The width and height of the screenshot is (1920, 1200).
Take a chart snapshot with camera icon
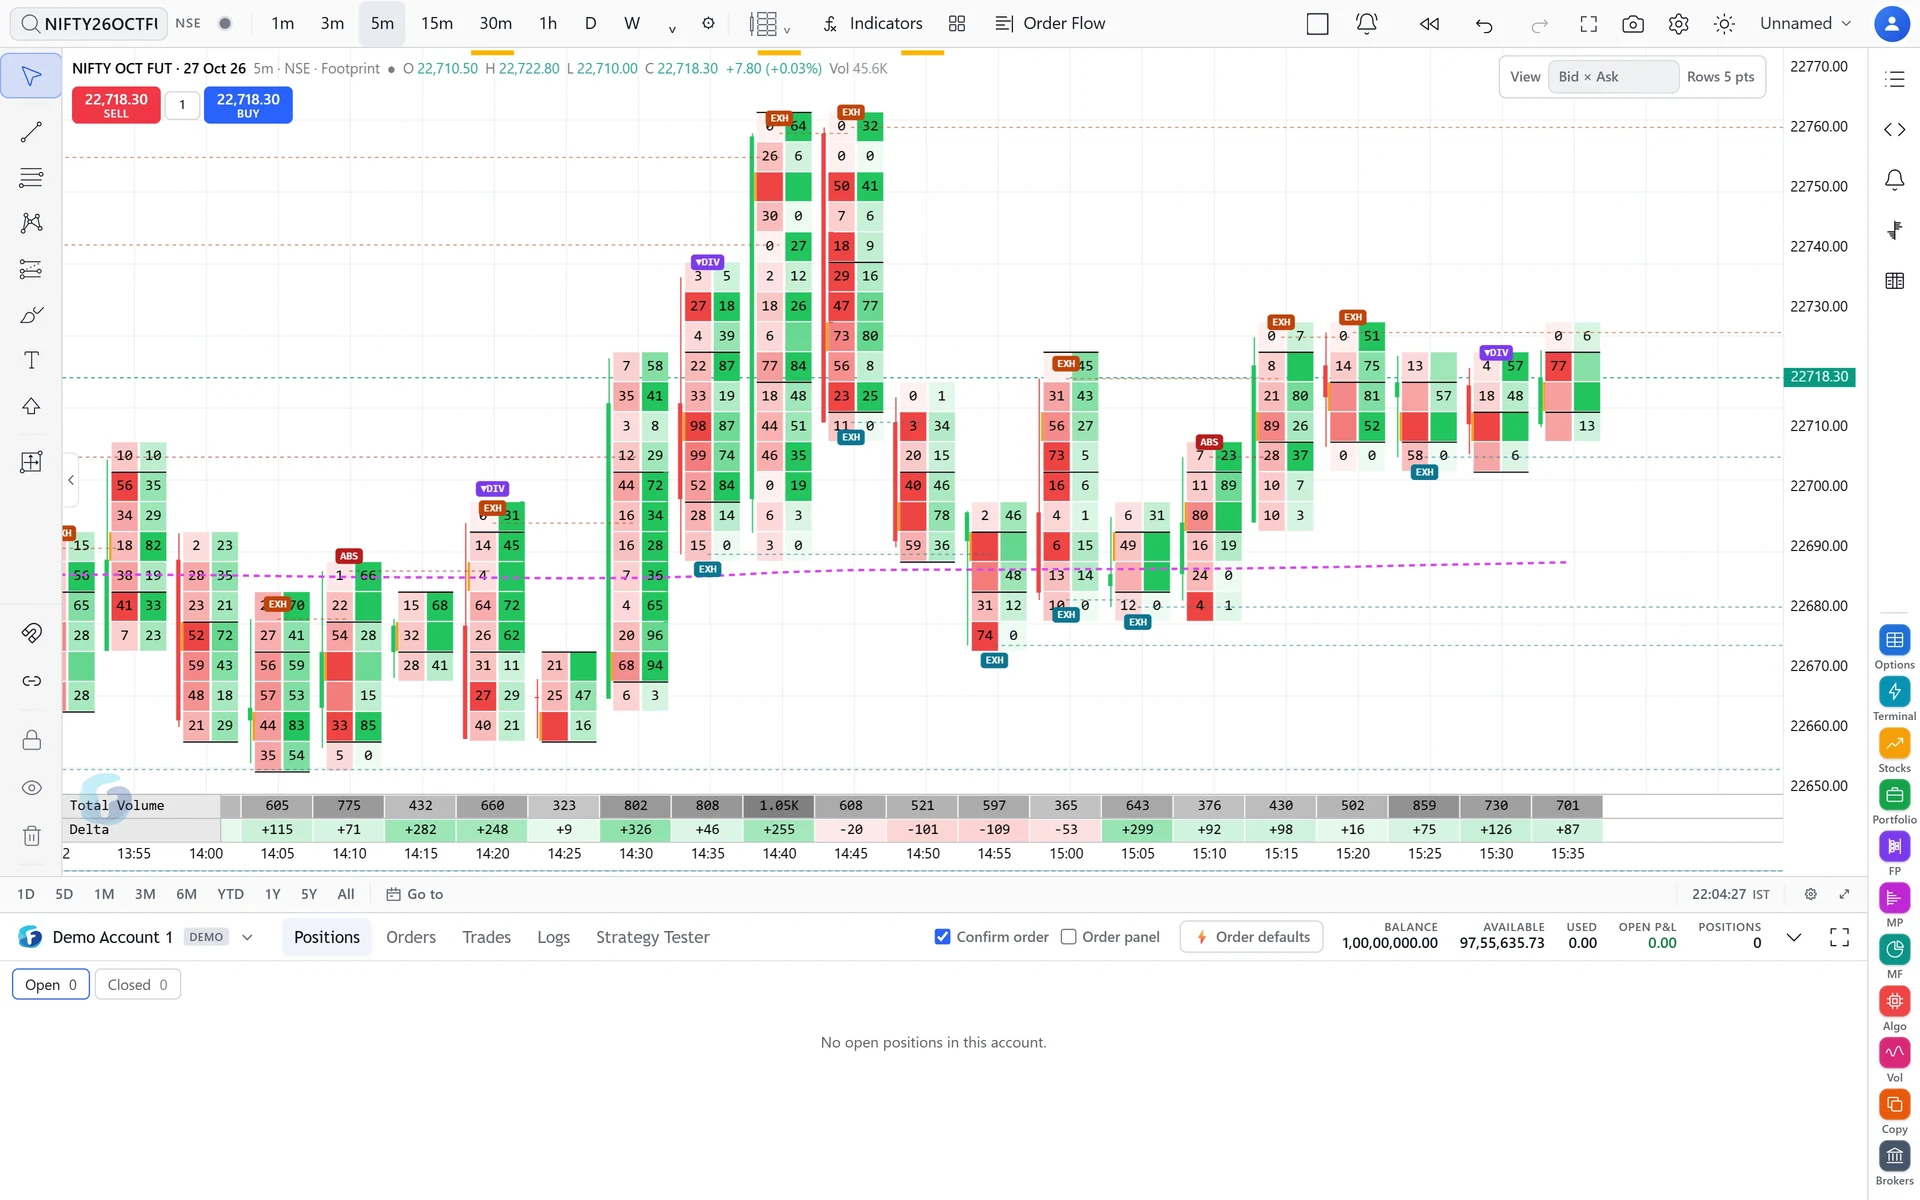pyautogui.click(x=1632, y=23)
